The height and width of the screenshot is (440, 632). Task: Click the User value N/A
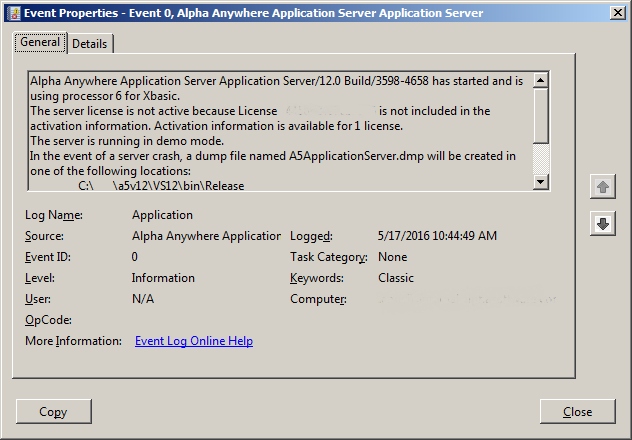point(143,299)
